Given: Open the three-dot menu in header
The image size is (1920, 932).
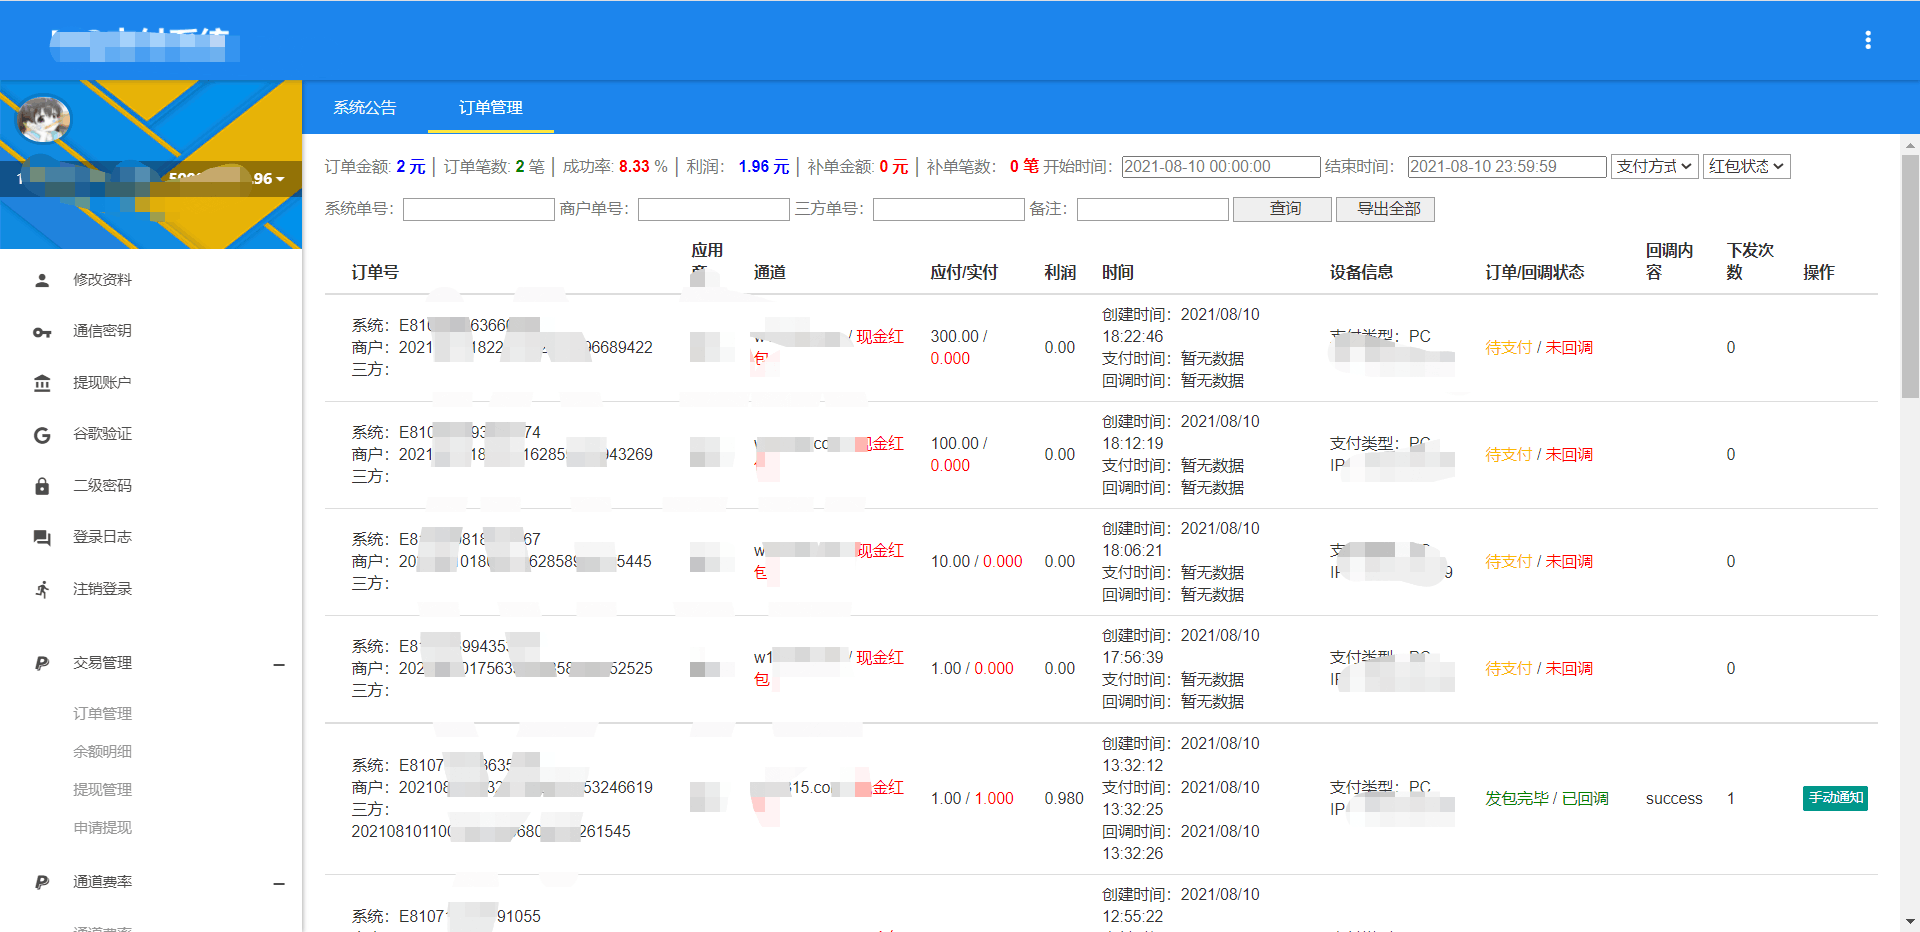Looking at the screenshot, I should [x=1867, y=40].
